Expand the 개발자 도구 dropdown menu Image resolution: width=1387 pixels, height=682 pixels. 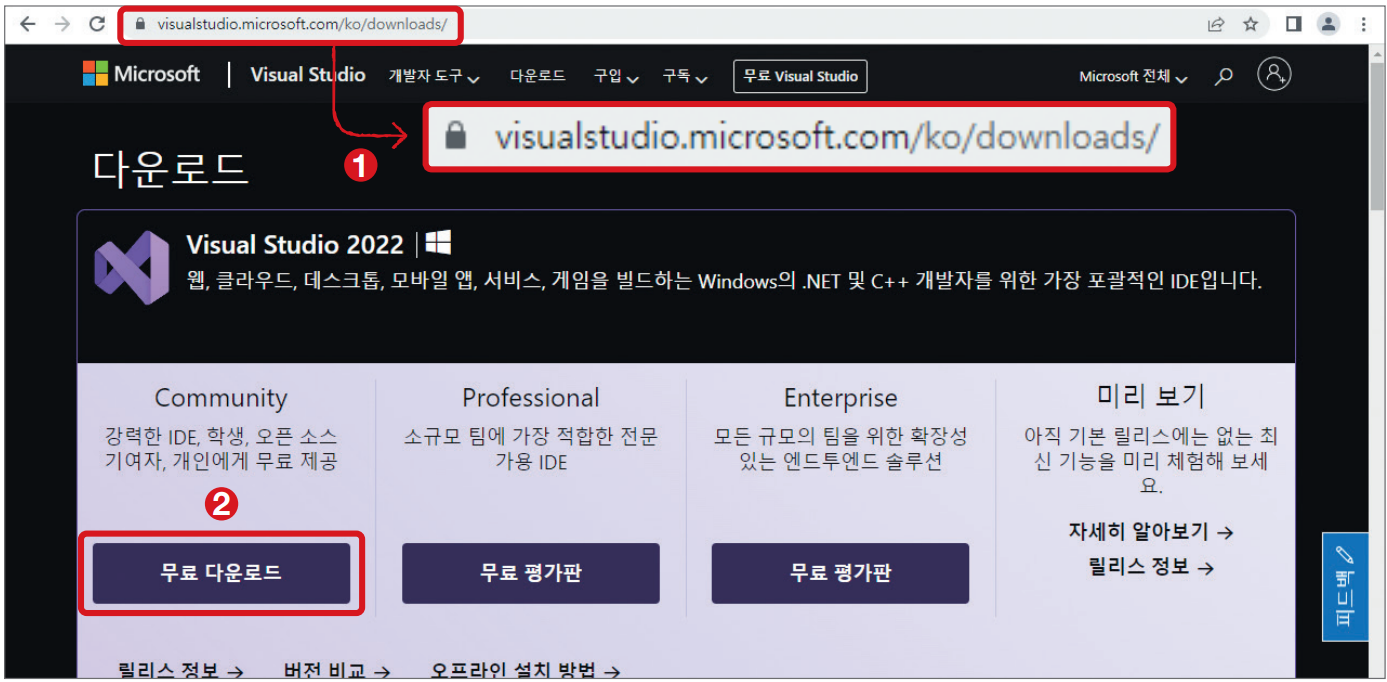point(426,76)
